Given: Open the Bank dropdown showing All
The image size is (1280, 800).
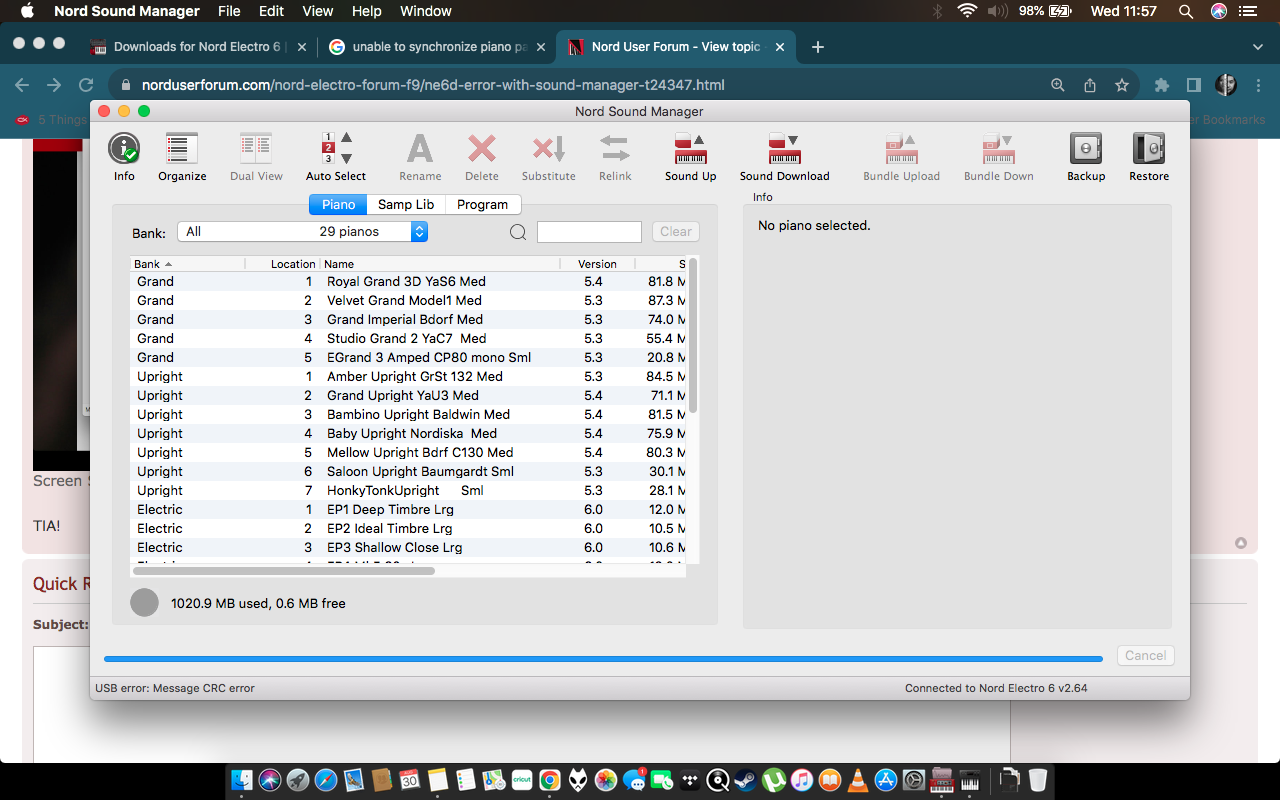Looking at the screenshot, I should click(x=303, y=231).
